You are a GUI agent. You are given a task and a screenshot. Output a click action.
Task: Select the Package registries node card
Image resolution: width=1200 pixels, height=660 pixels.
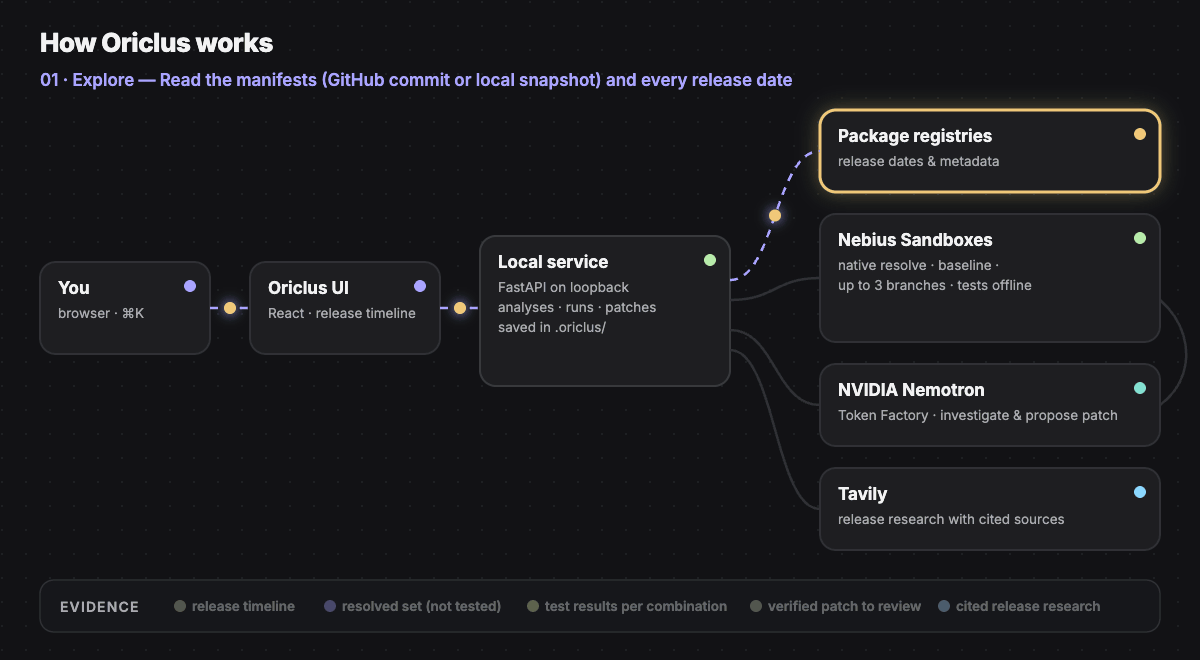[x=990, y=150]
